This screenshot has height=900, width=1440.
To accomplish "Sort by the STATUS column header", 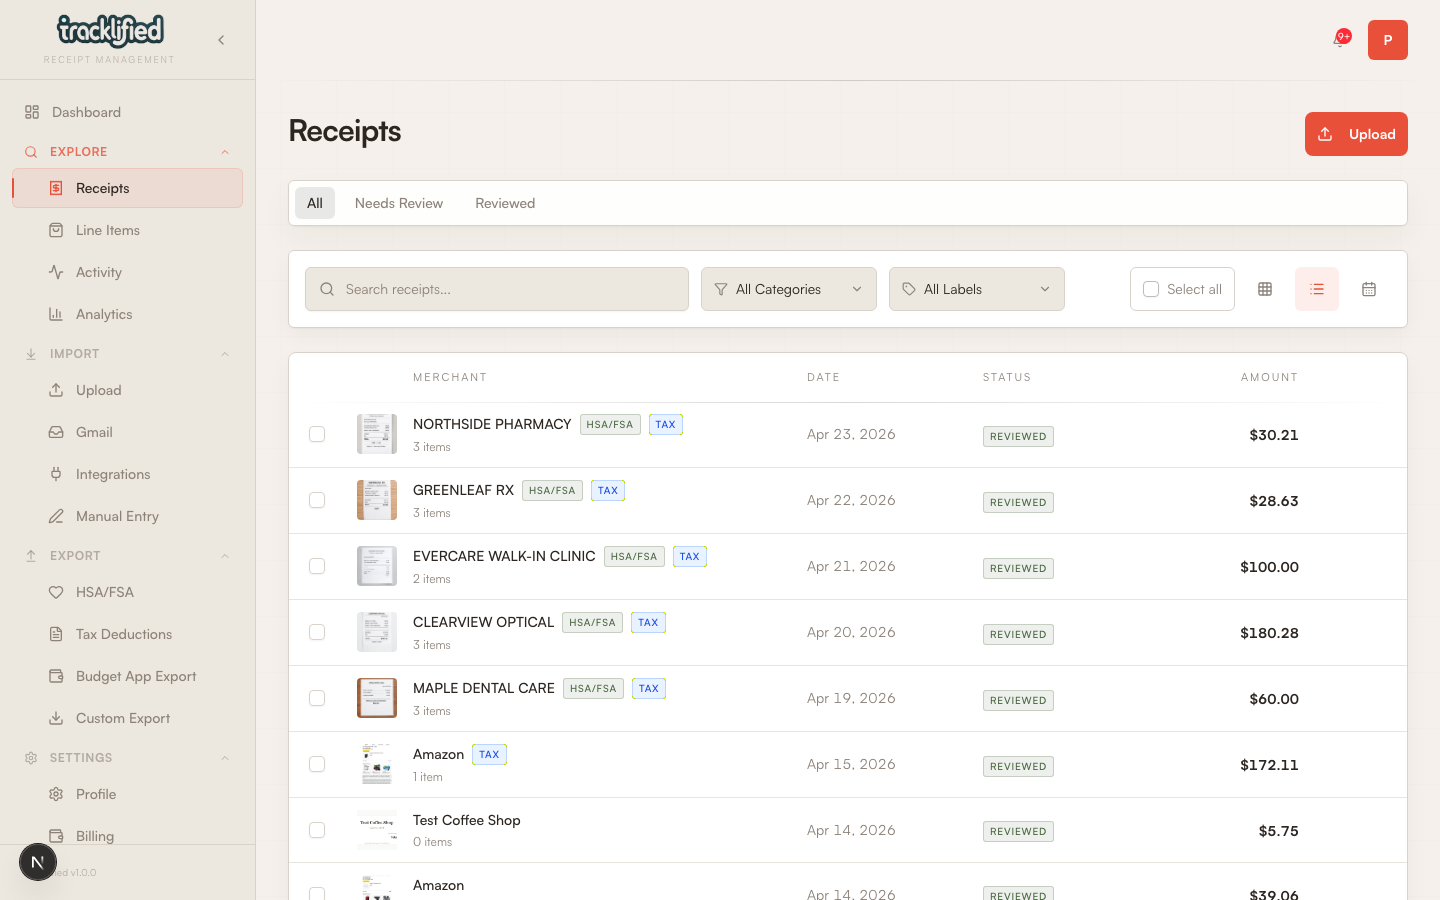I will [x=1007, y=377].
